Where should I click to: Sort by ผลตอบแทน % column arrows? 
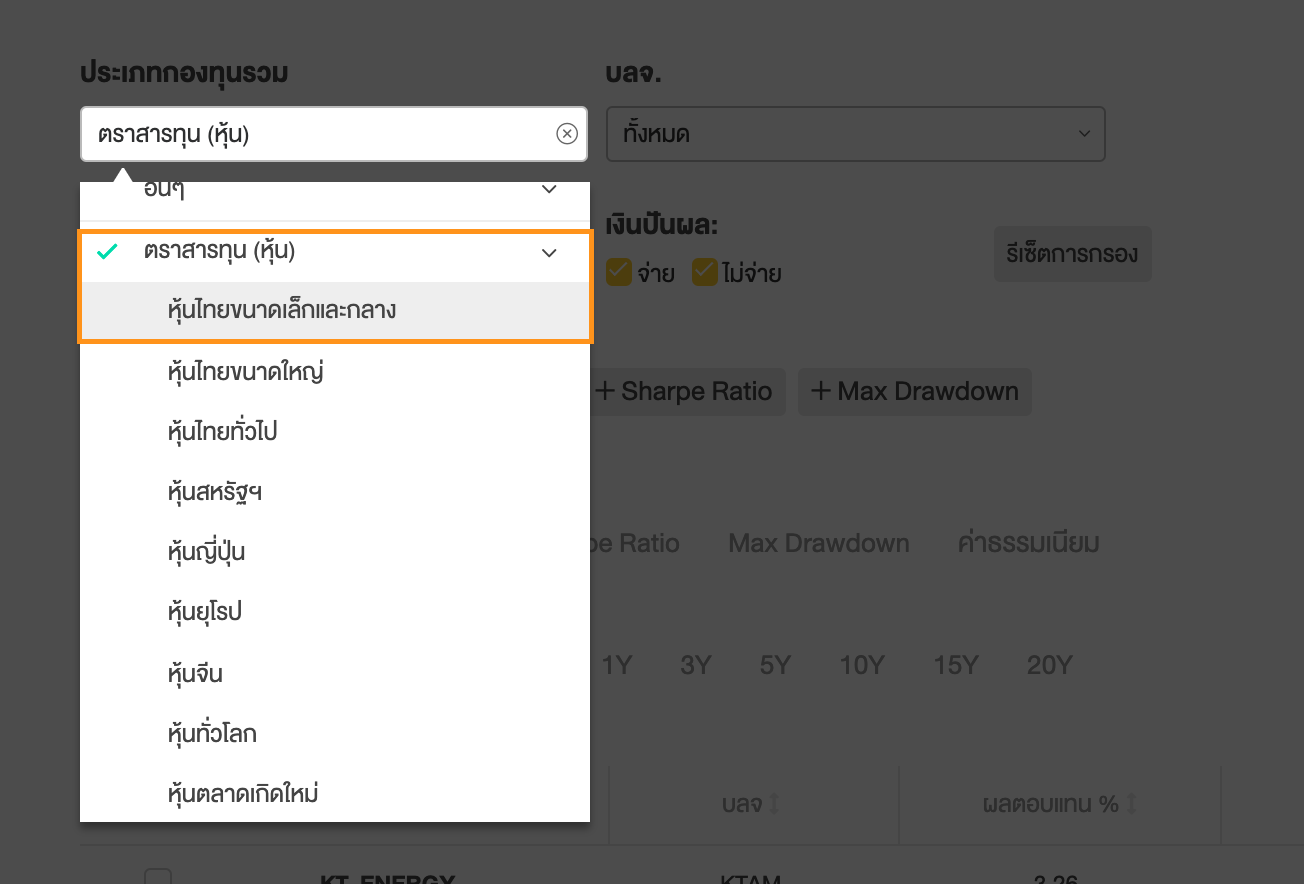coord(1133,804)
